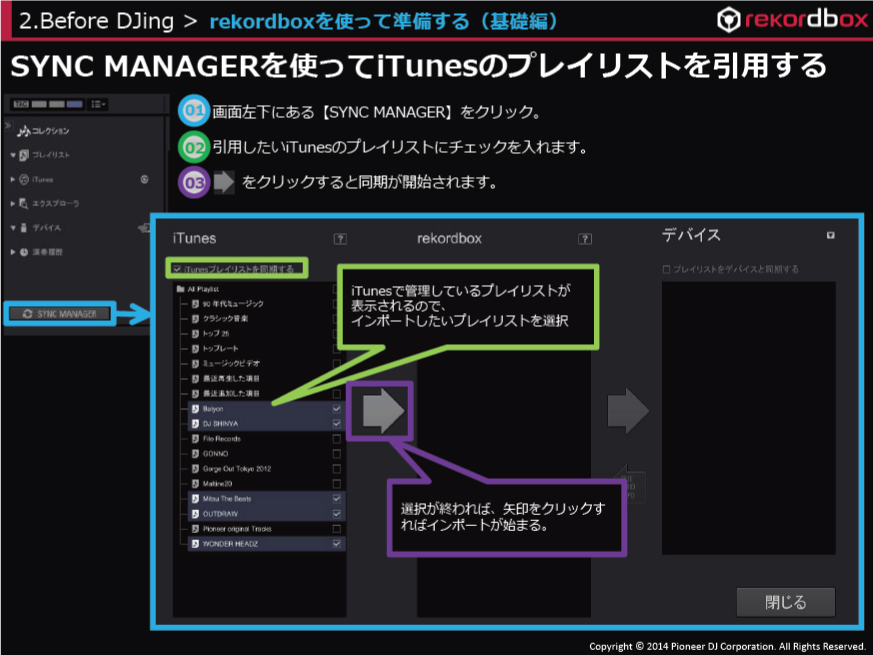Click the SYNC MANAGER button

click(x=60, y=314)
